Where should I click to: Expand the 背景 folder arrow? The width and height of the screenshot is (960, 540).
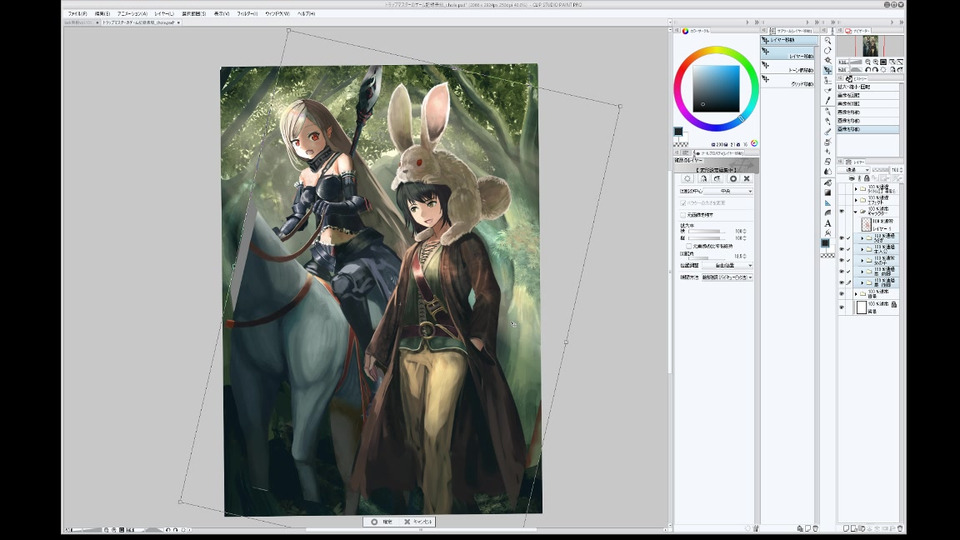click(856, 294)
